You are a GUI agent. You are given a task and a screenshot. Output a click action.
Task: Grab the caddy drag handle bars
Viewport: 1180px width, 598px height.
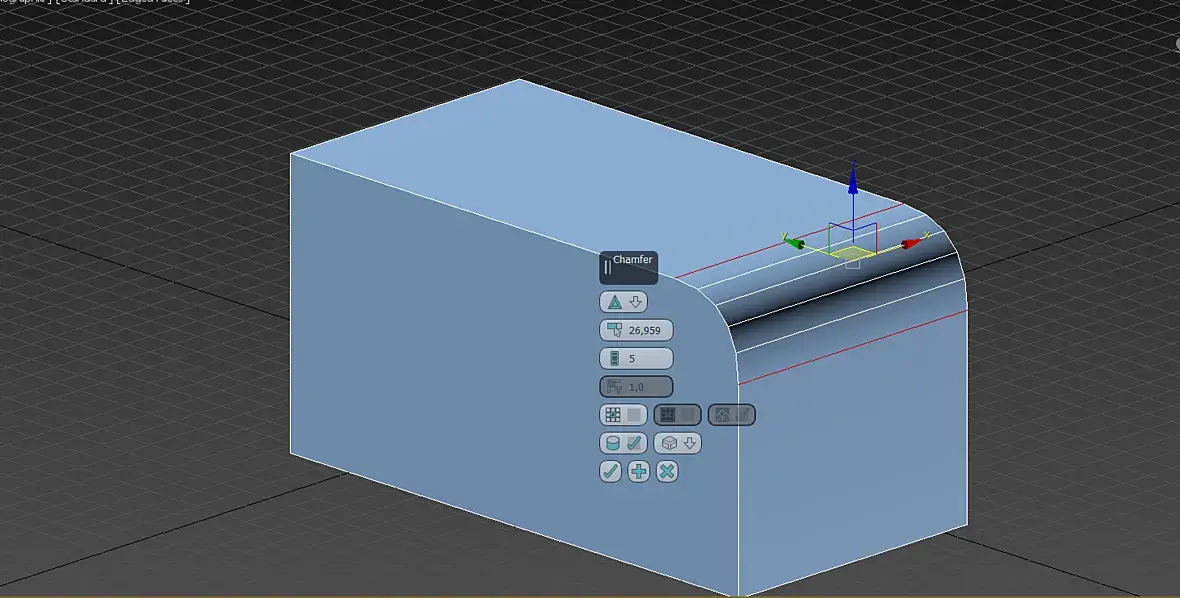coord(607,266)
